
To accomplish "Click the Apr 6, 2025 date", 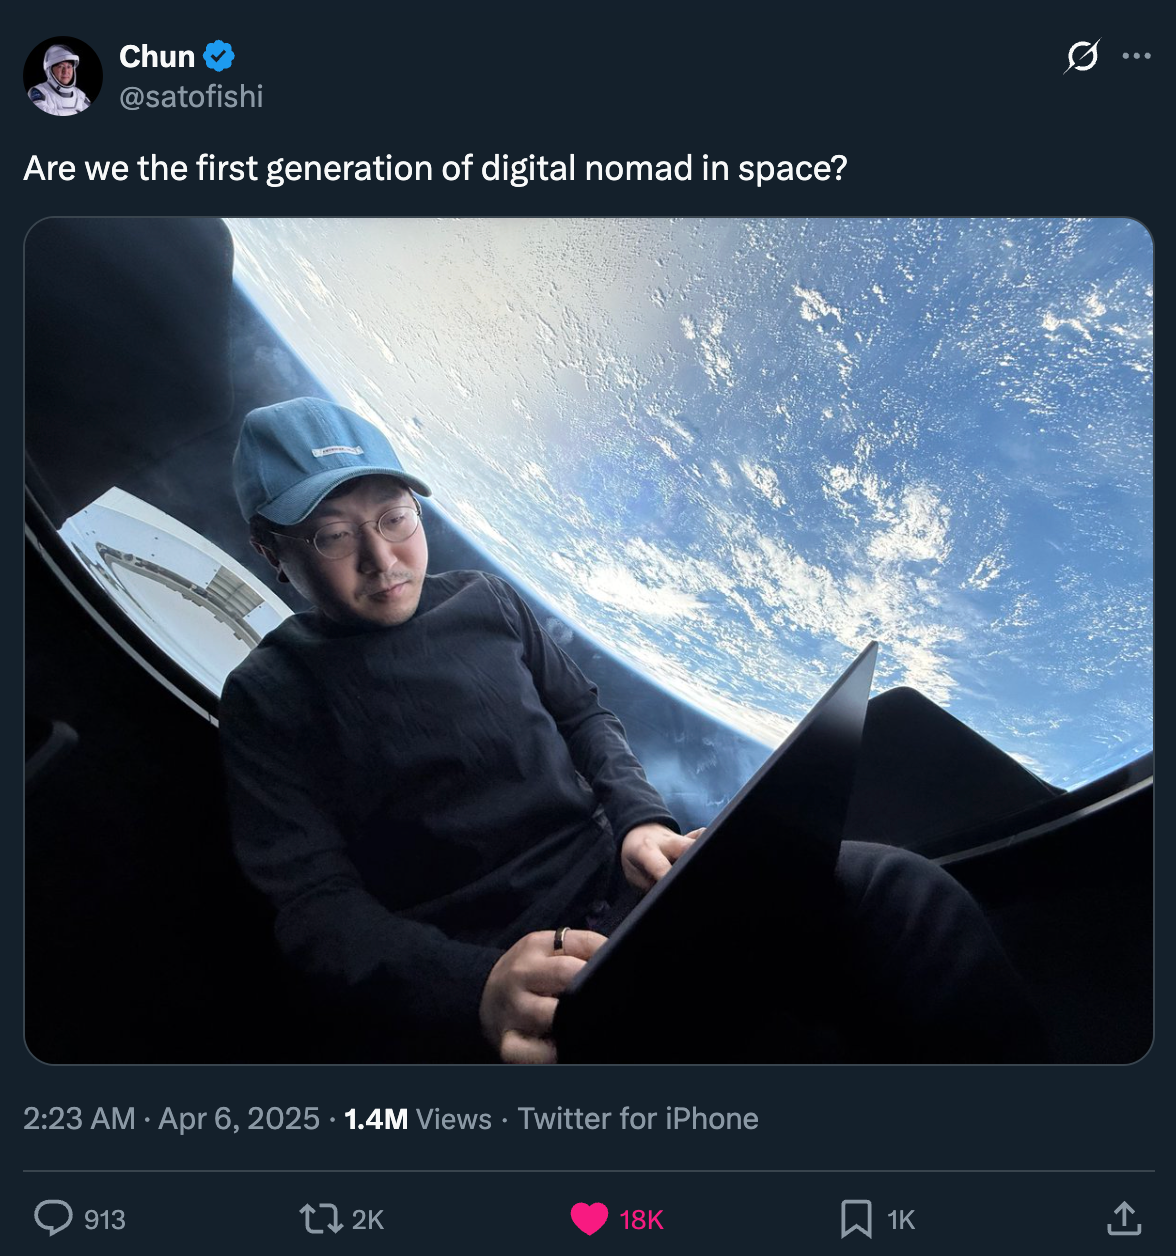I will point(239,1118).
